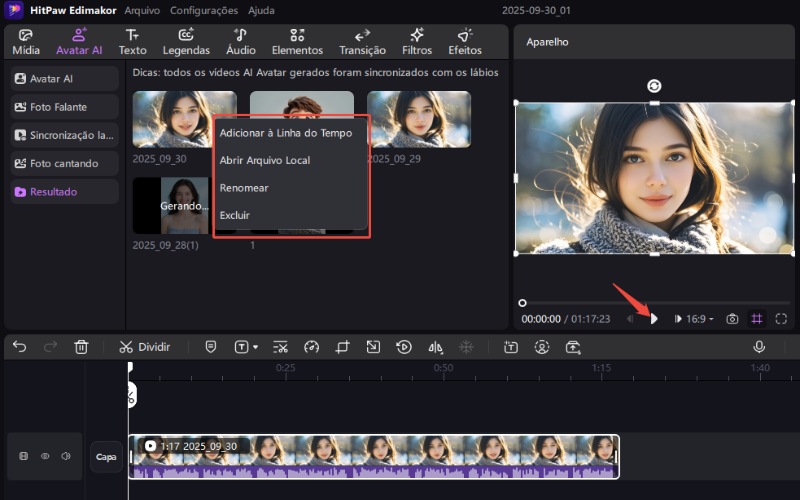The height and width of the screenshot is (500, 800).
Task: Toggle the preview grid overlay
Action: [x=757, y=319]
